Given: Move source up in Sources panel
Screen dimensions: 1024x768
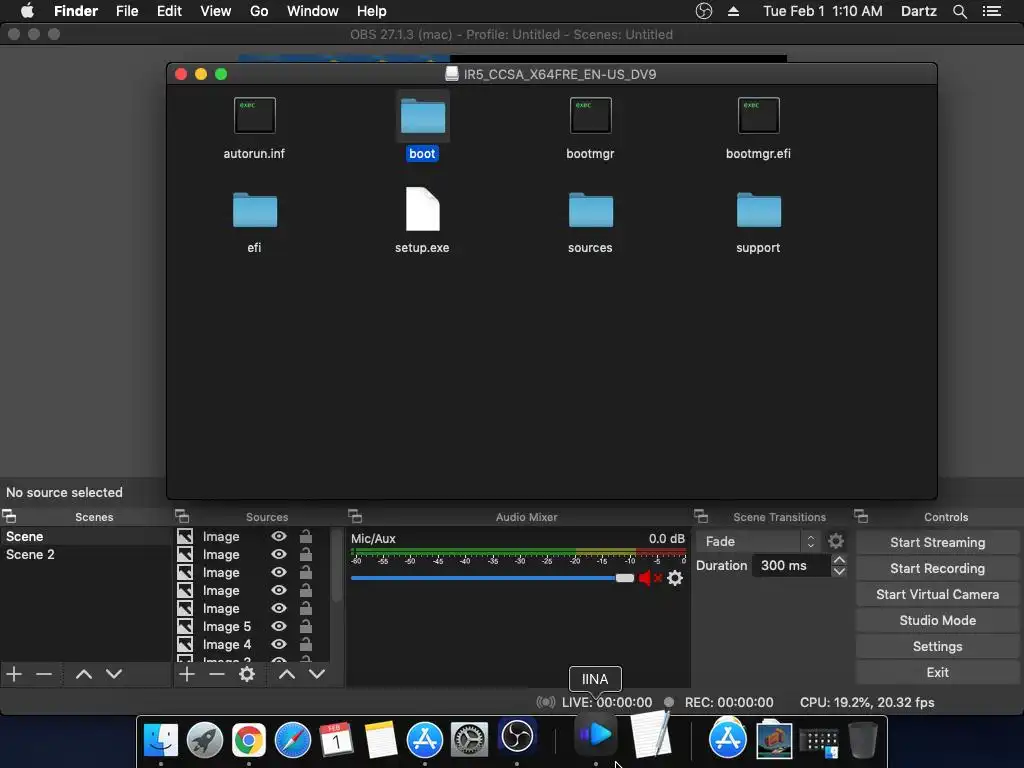Looking at the screenshot, I should 287,674.
